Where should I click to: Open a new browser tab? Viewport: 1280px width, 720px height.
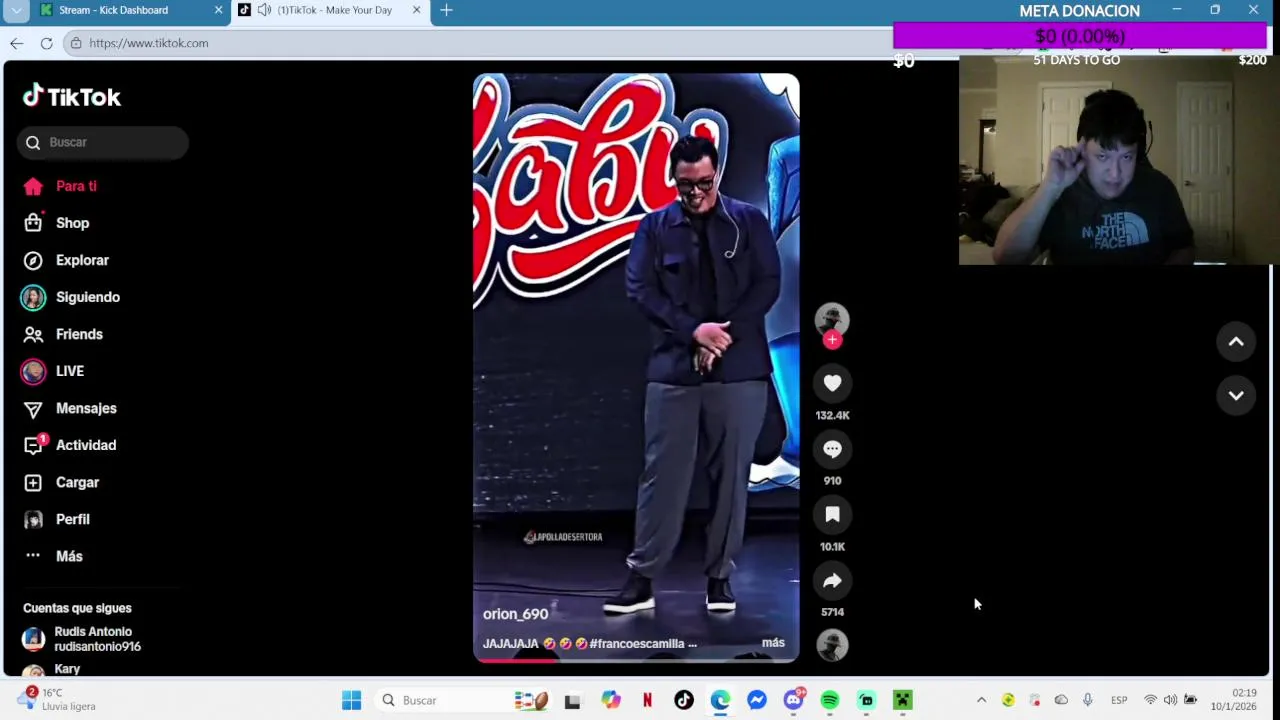[x=446, y=10]
